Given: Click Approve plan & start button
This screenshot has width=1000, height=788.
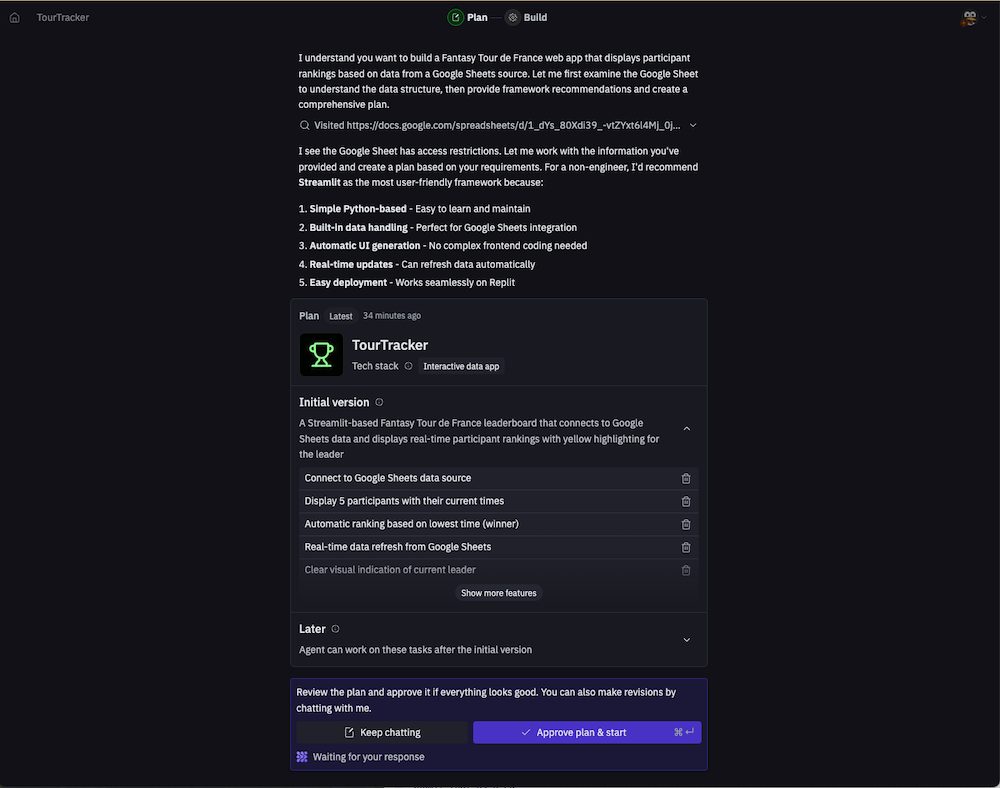Looking at the screenshot, I should click(587, 732).
